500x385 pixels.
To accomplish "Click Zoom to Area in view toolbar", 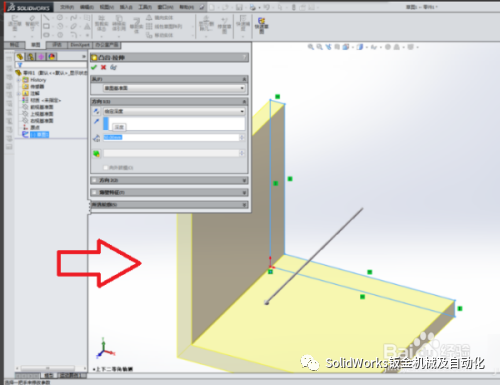I will coord(320,47).
